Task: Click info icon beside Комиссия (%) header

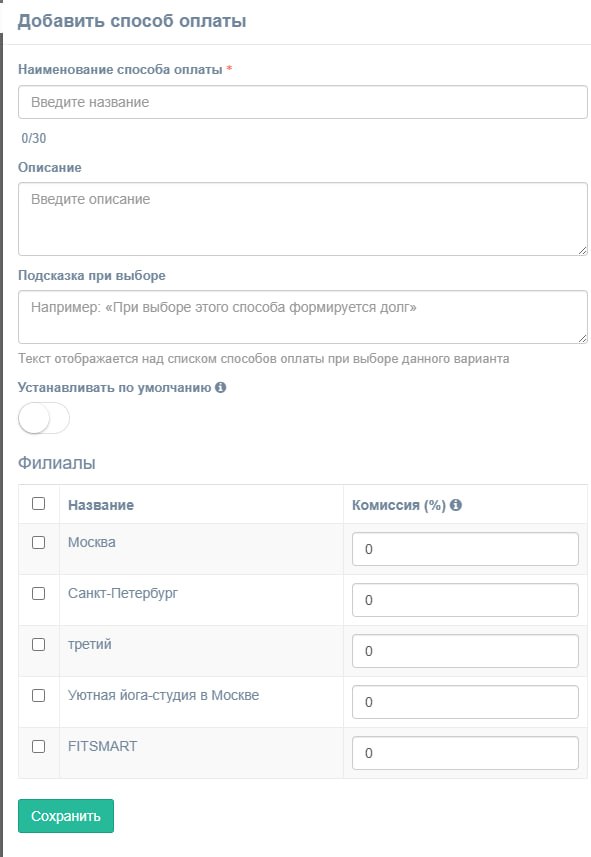Action: click(x=456, y=505)
